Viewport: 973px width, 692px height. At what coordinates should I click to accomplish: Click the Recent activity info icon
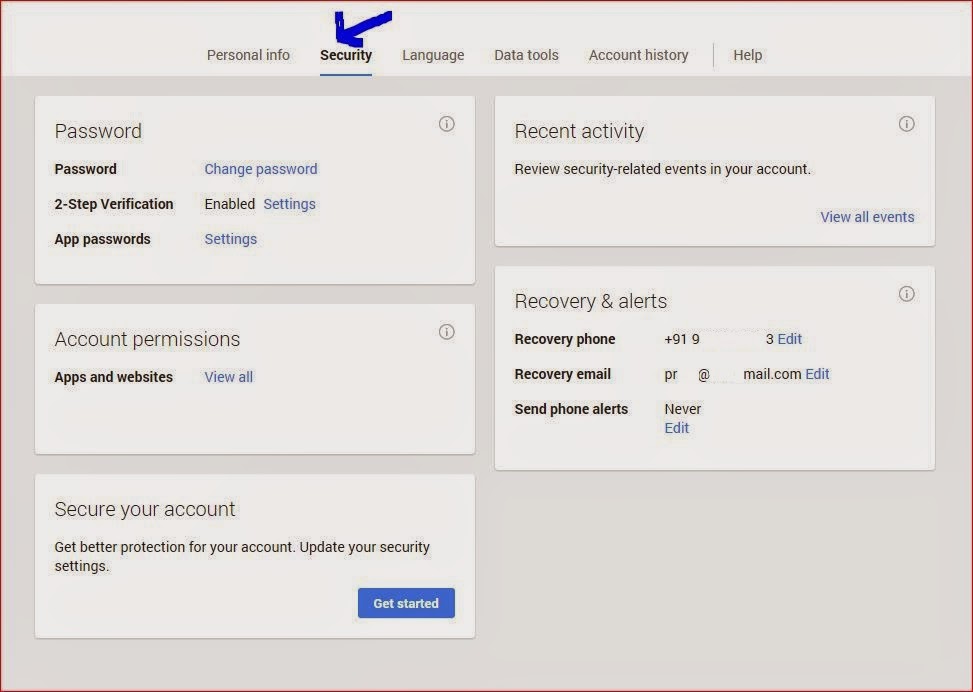(907, 123)
